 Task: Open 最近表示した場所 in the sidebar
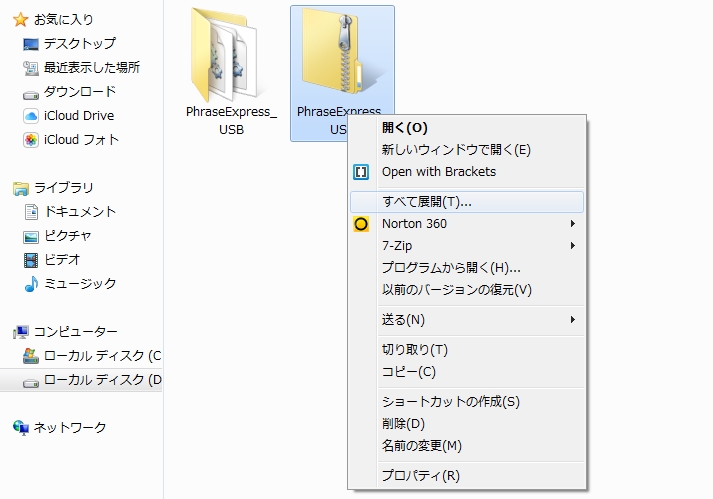pos(91,68)
